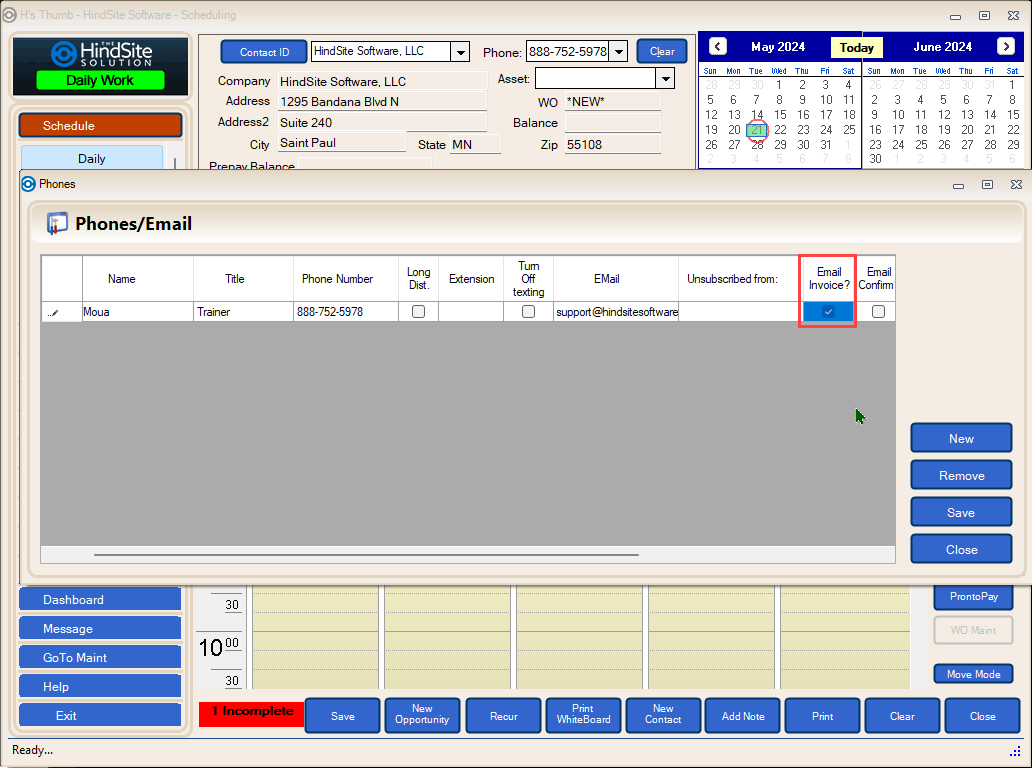Maximize the Phones dialog window
1032x768 pixels.
[x=987, y=184]
